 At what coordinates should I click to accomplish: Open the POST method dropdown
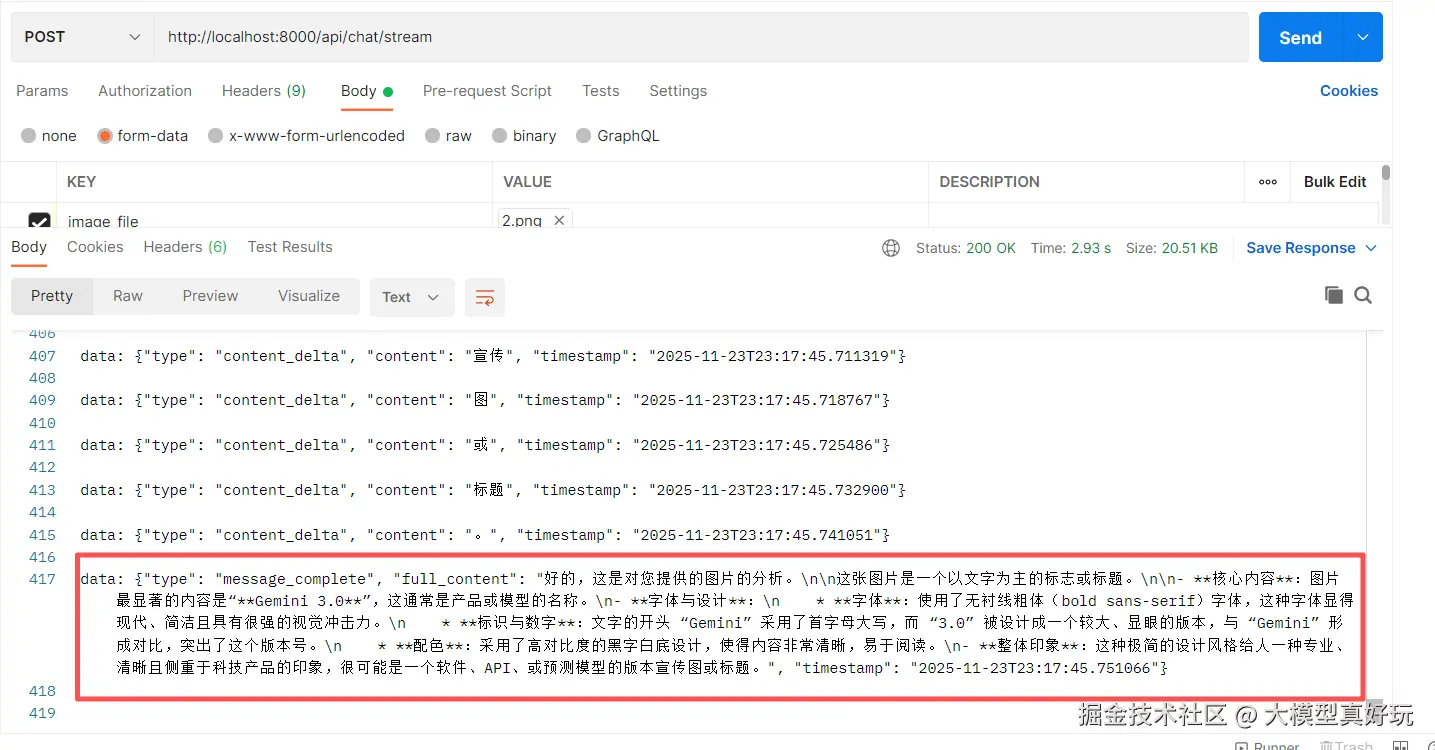(x=82, y=37)
